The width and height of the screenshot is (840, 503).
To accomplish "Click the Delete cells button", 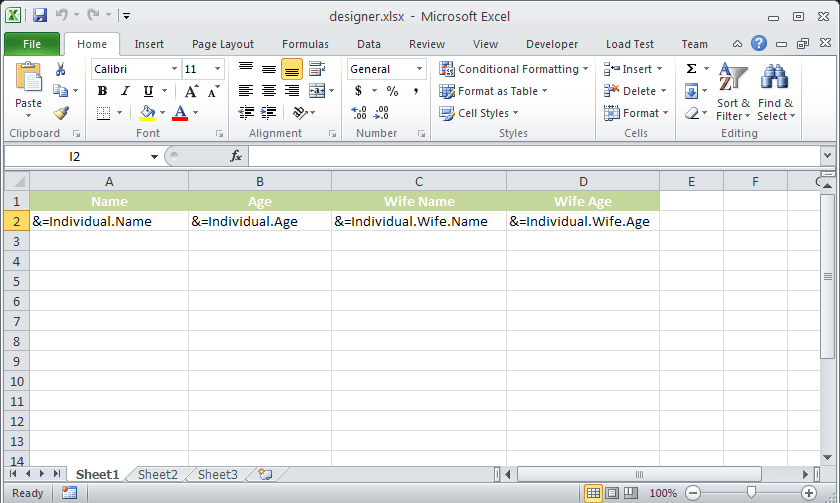I will point(635,91).
